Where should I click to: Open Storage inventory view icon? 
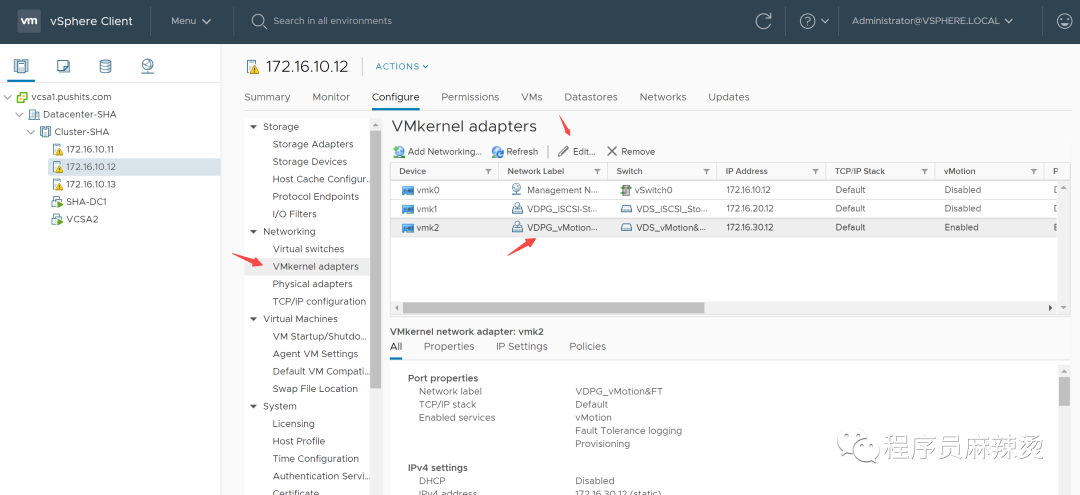tap(105, 66)
